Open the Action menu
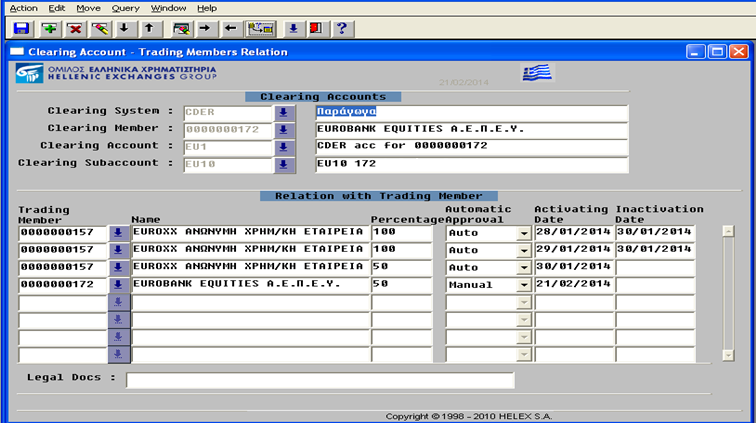 tap(24, 8)
